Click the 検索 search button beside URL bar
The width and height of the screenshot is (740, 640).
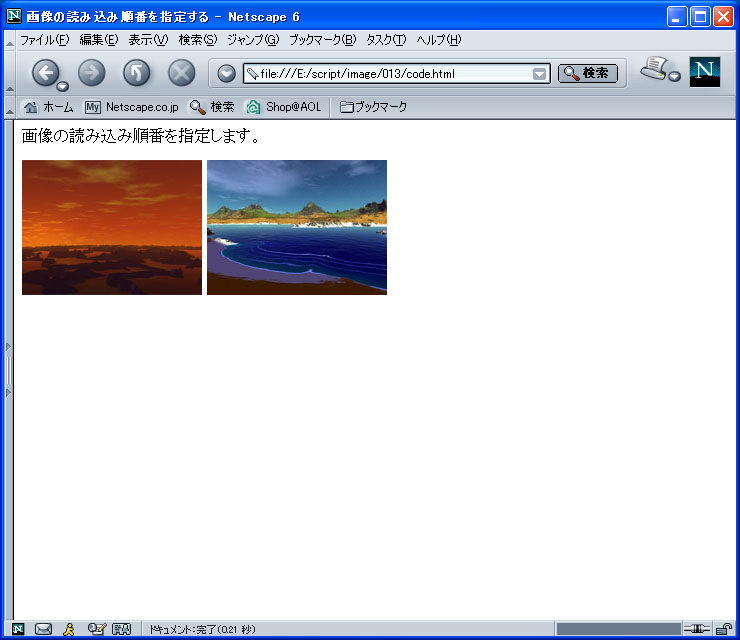point(588,73)
